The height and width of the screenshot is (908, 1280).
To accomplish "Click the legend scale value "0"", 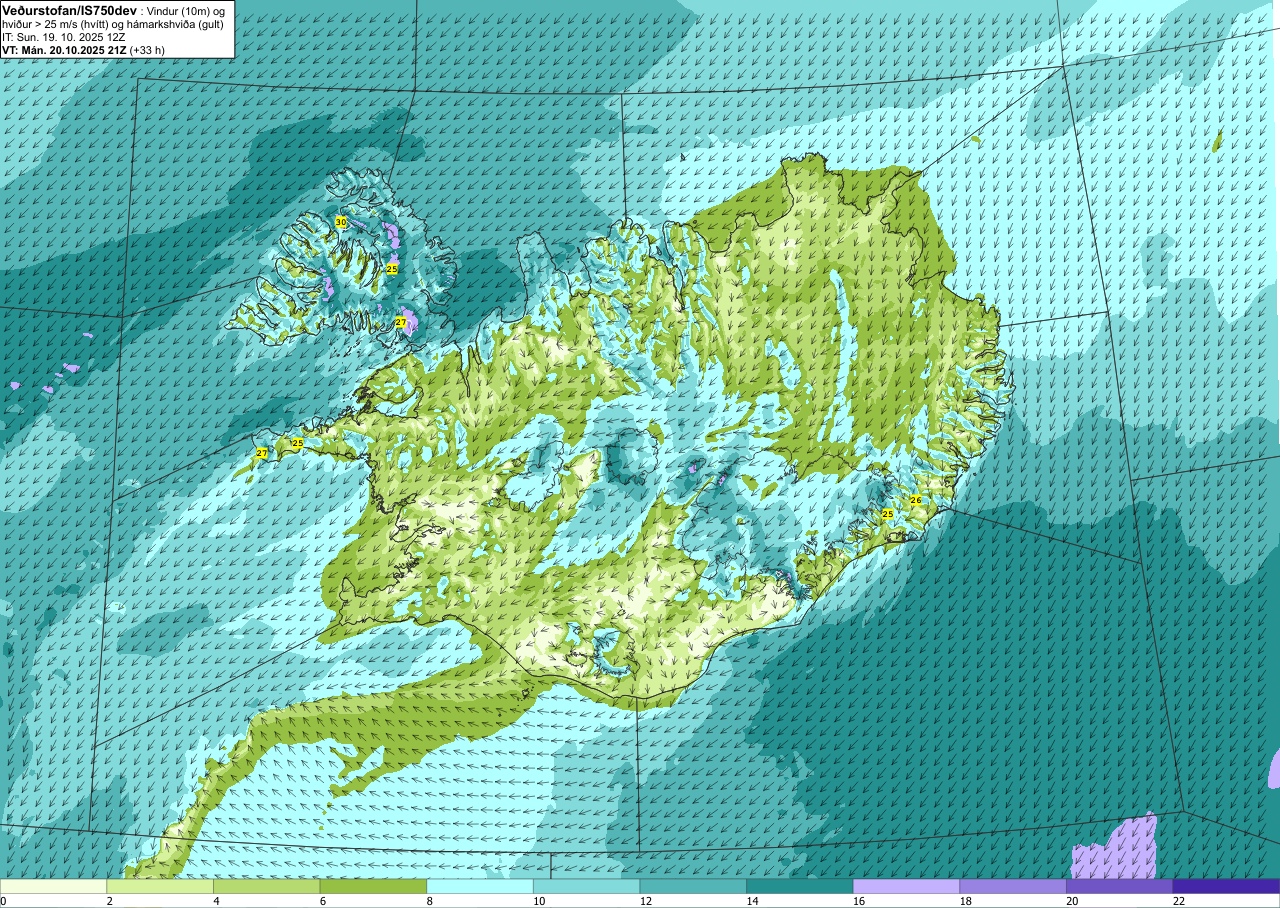I will click(x=4, y=901).
